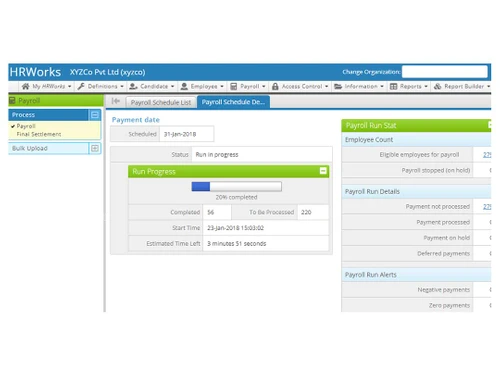Screen dimensions: 500x375
Task: Click the Candidate person icon
Action: [x=133, y=86]
